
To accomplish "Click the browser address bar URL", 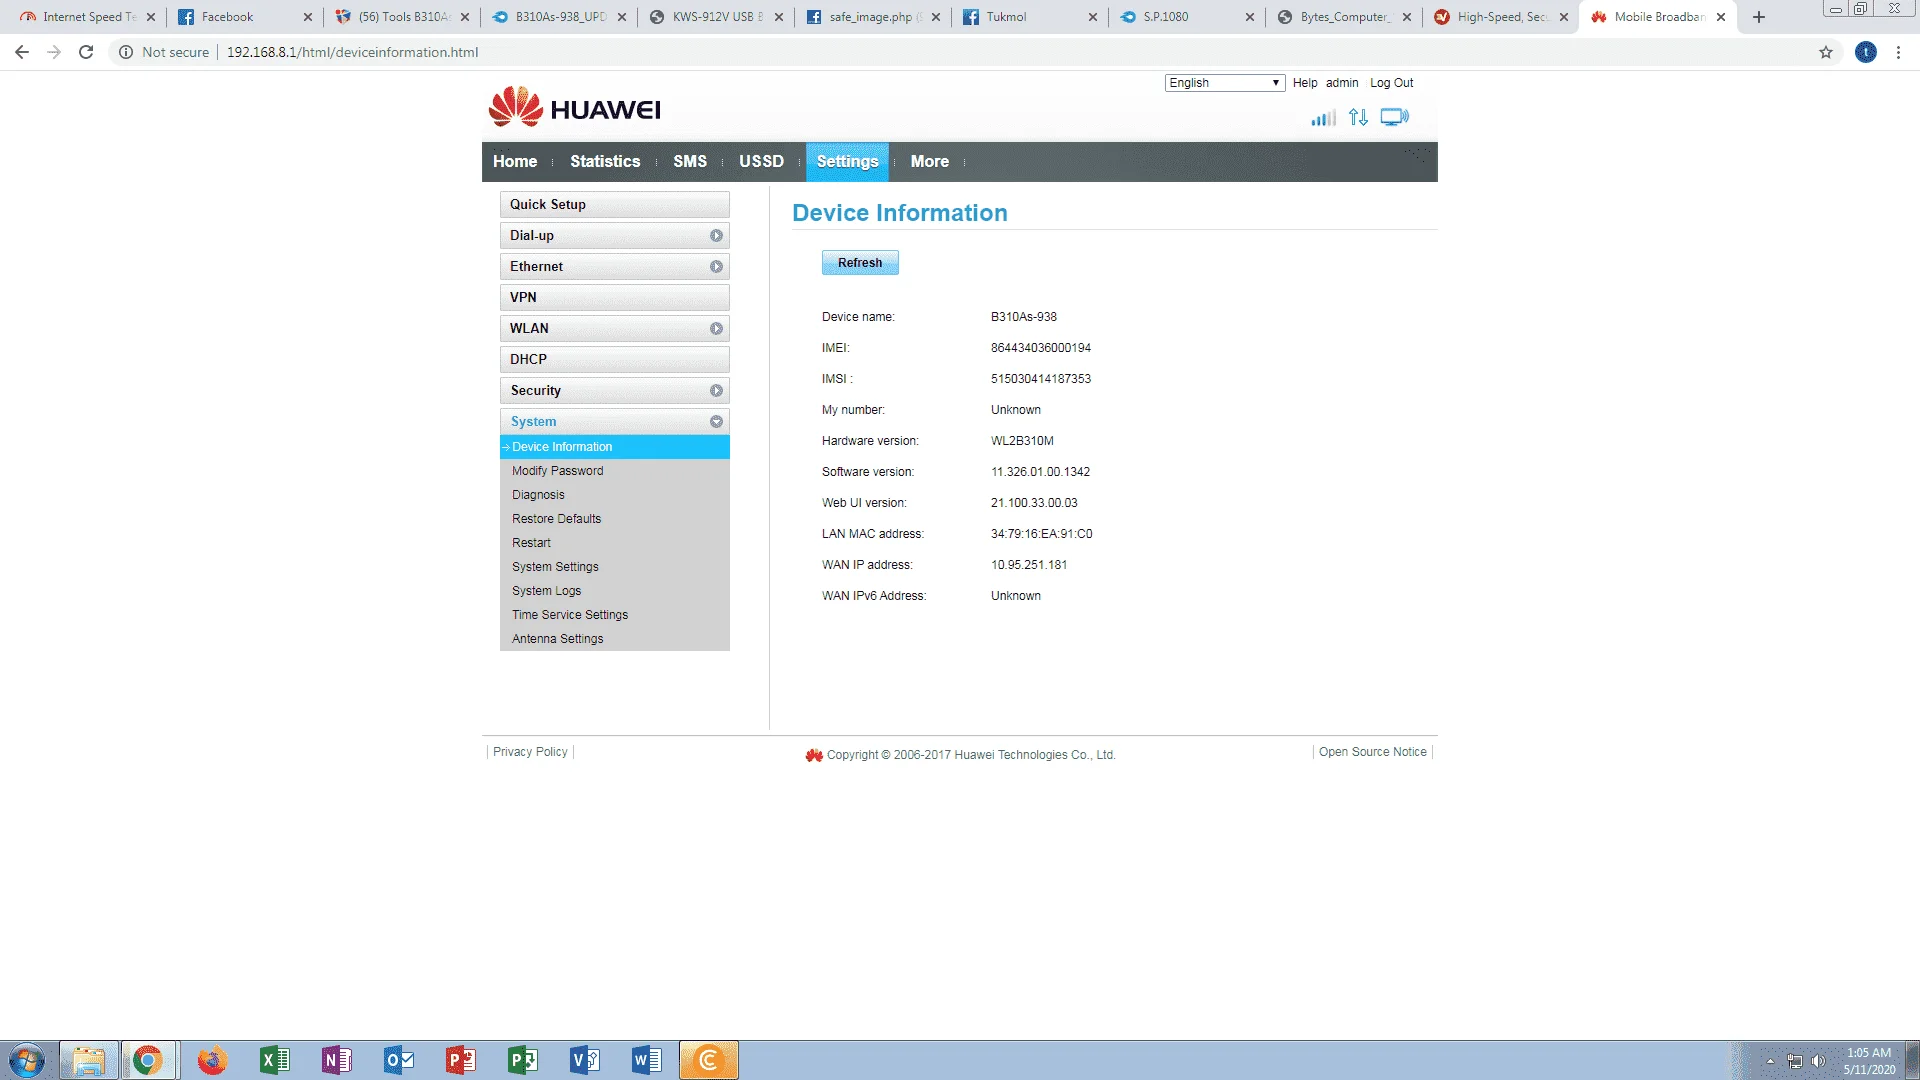I will coord(352,52).
